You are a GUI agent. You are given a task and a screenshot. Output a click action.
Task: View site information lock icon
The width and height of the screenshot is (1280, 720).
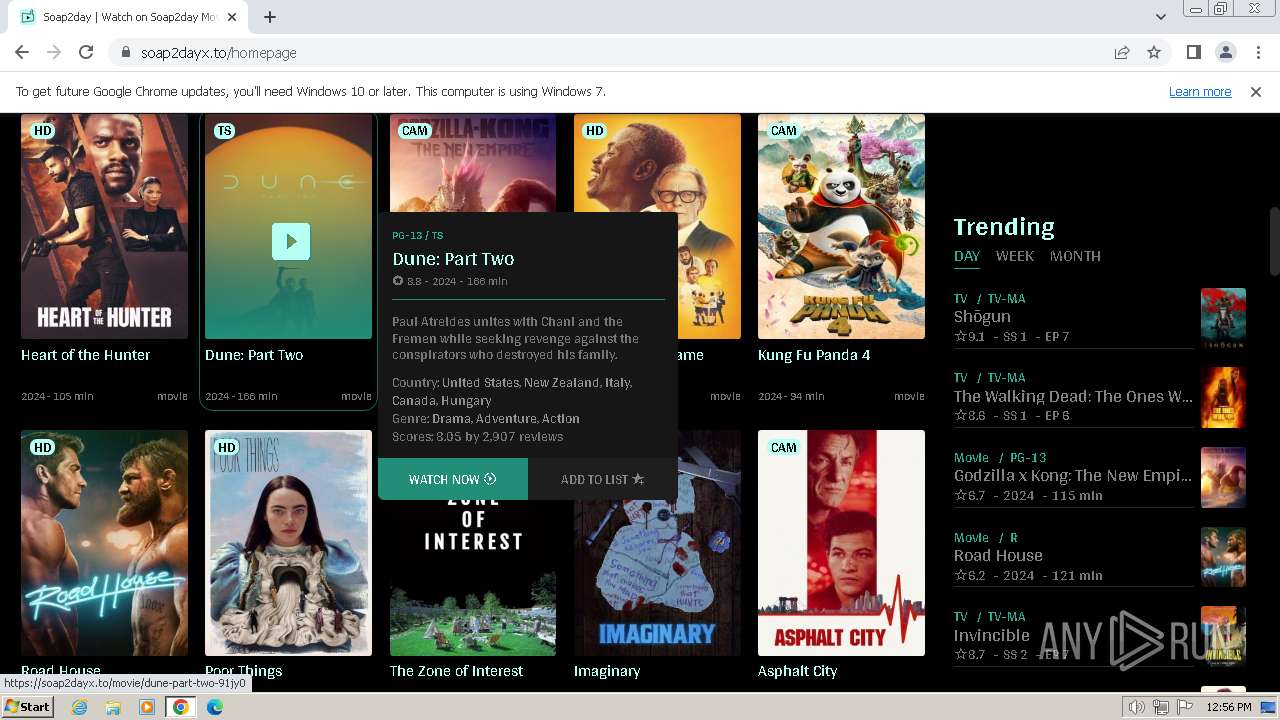[x=126, y=52]
